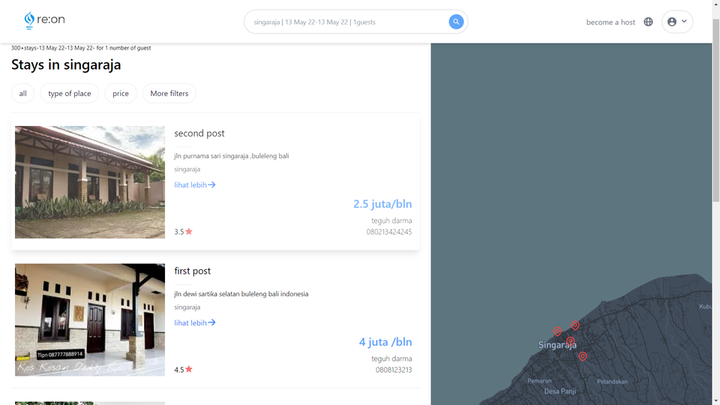Open More filters
The width and height of the screenshot is (720, 405).
(x=169, y=93)
